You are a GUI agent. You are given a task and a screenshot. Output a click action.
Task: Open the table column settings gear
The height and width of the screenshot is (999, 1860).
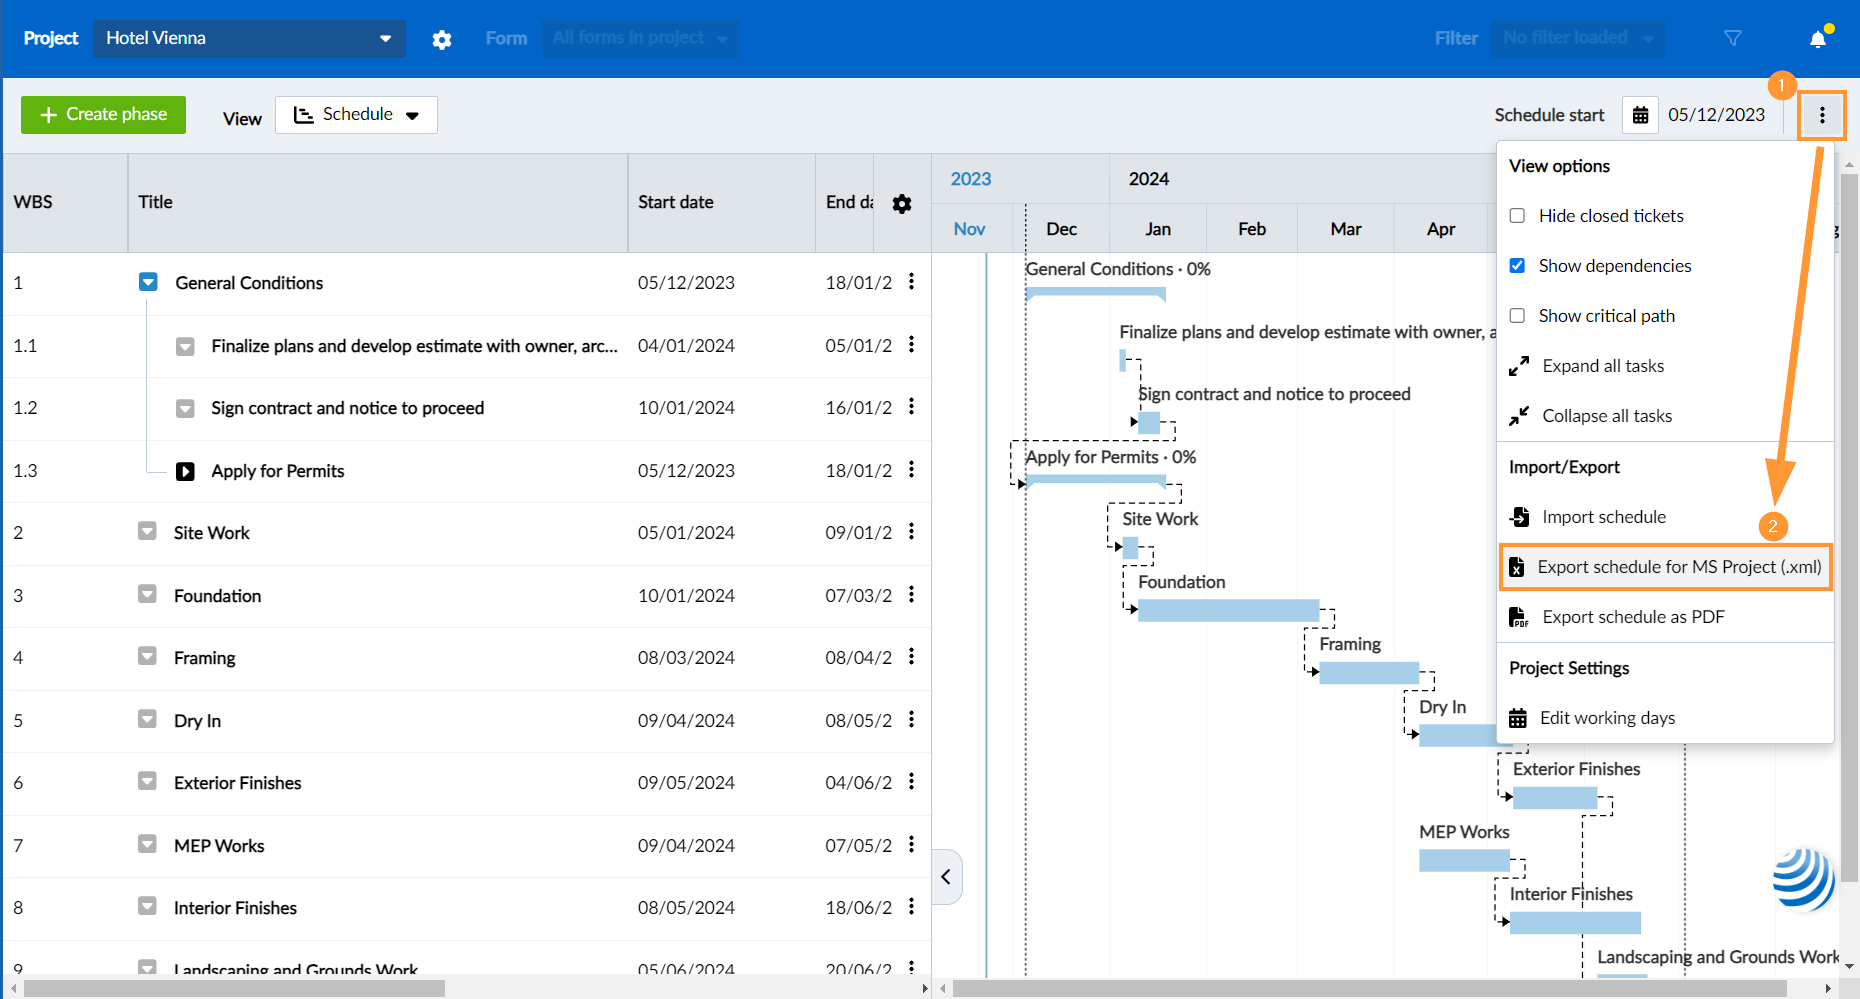tap(902, 203)
